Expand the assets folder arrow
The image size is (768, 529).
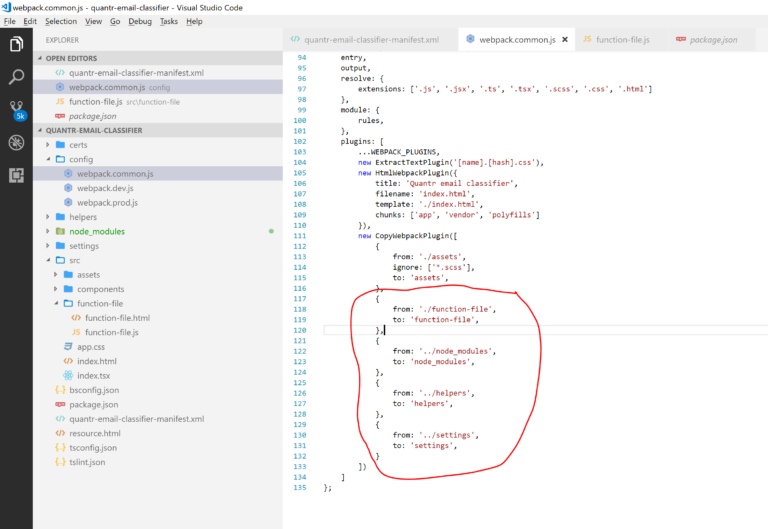56,274
